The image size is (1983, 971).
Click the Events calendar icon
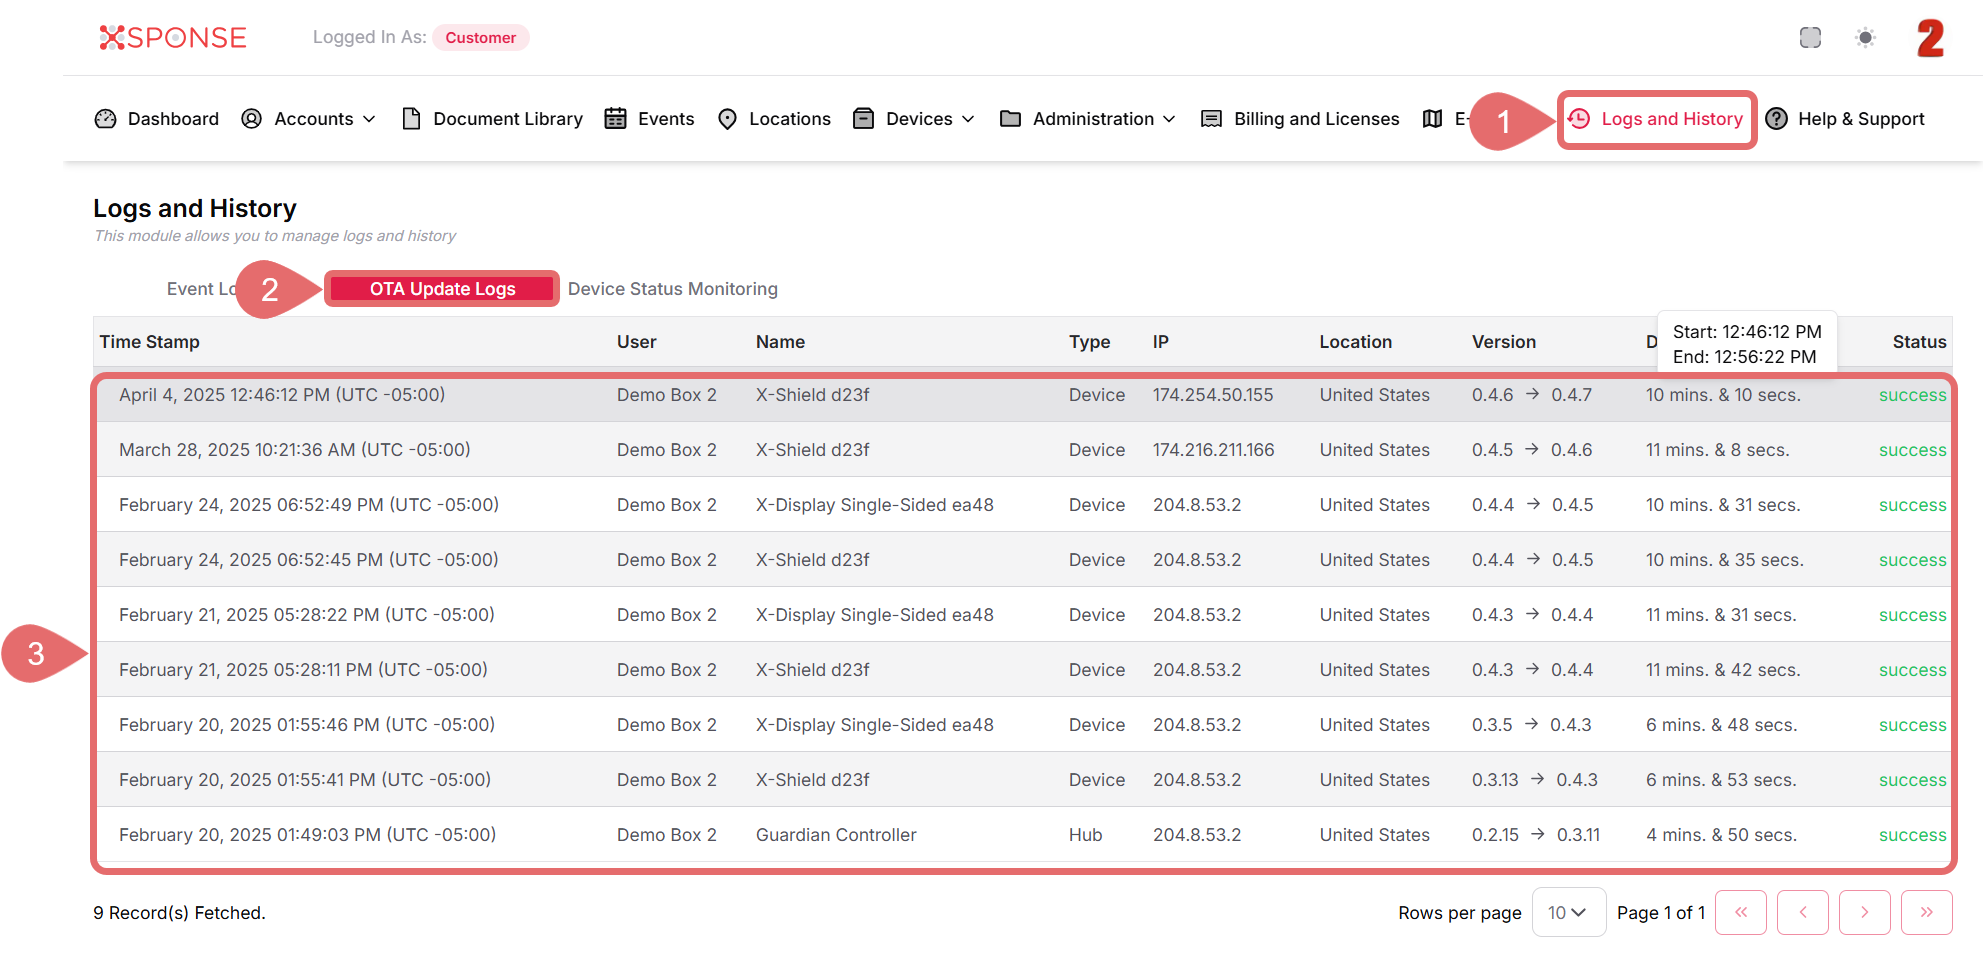[x=616, y=119]
